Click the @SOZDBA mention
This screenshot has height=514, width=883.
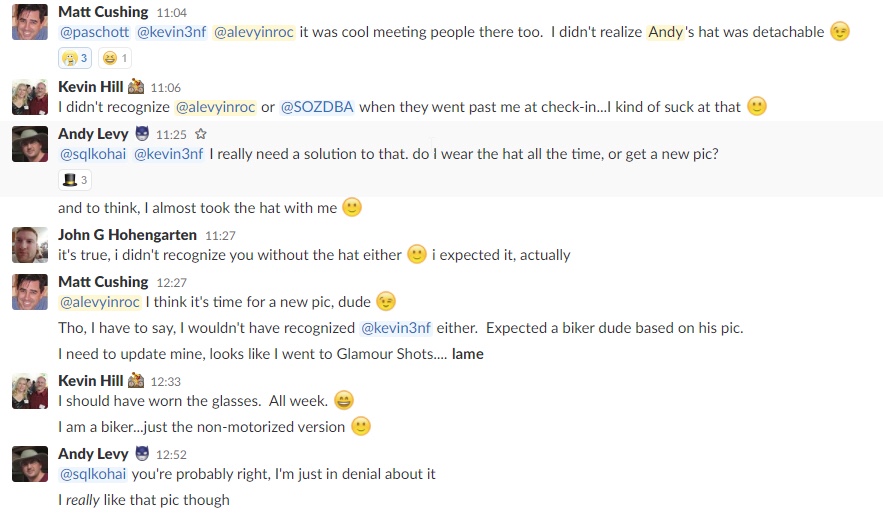tap(317, 107)
